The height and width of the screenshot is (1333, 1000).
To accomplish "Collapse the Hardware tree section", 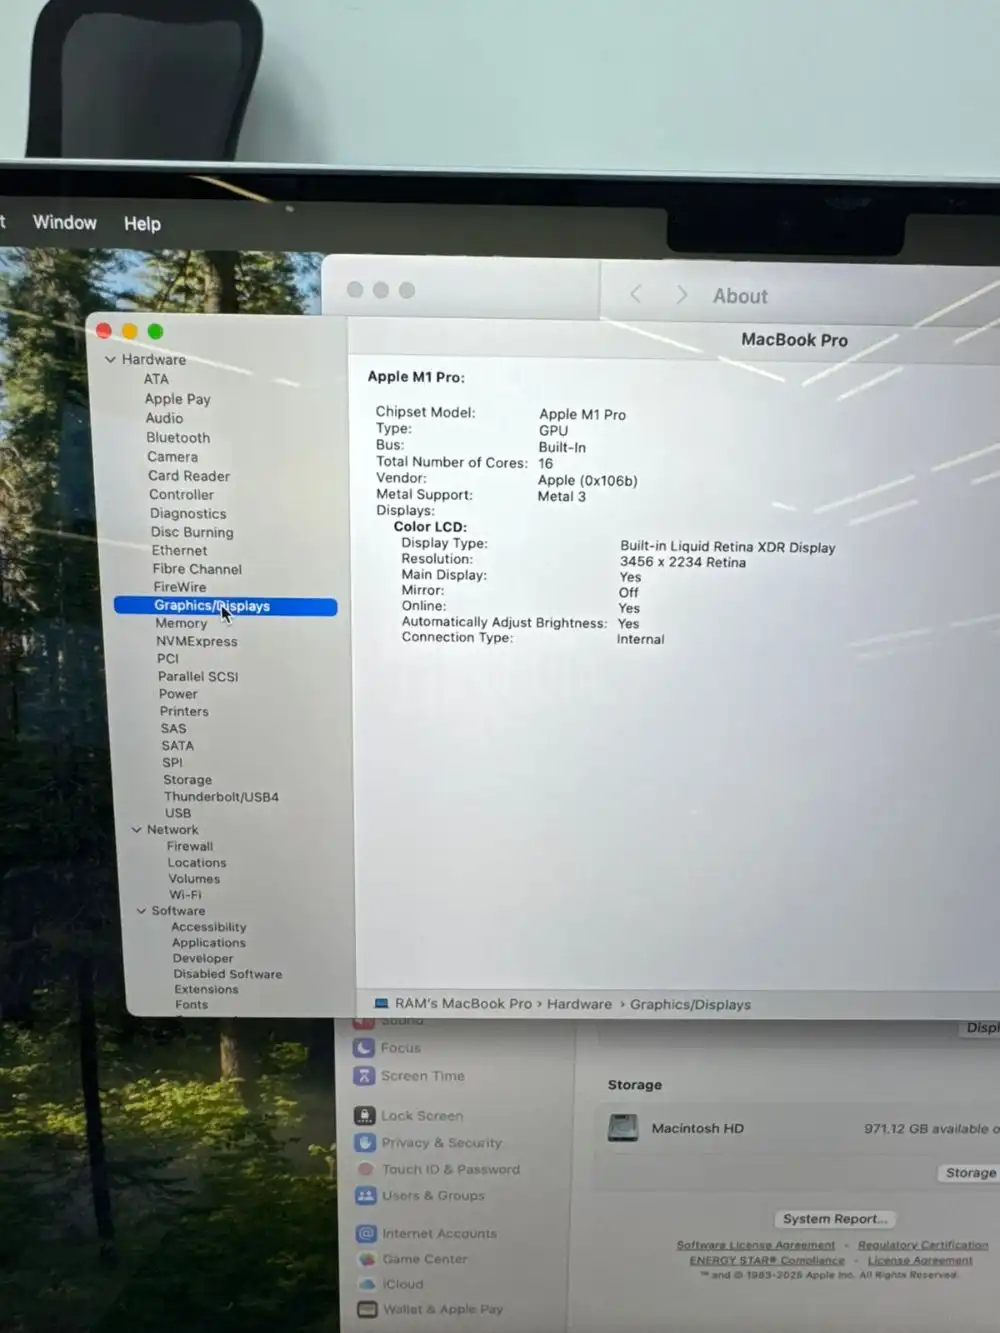I will pos(110,359).
